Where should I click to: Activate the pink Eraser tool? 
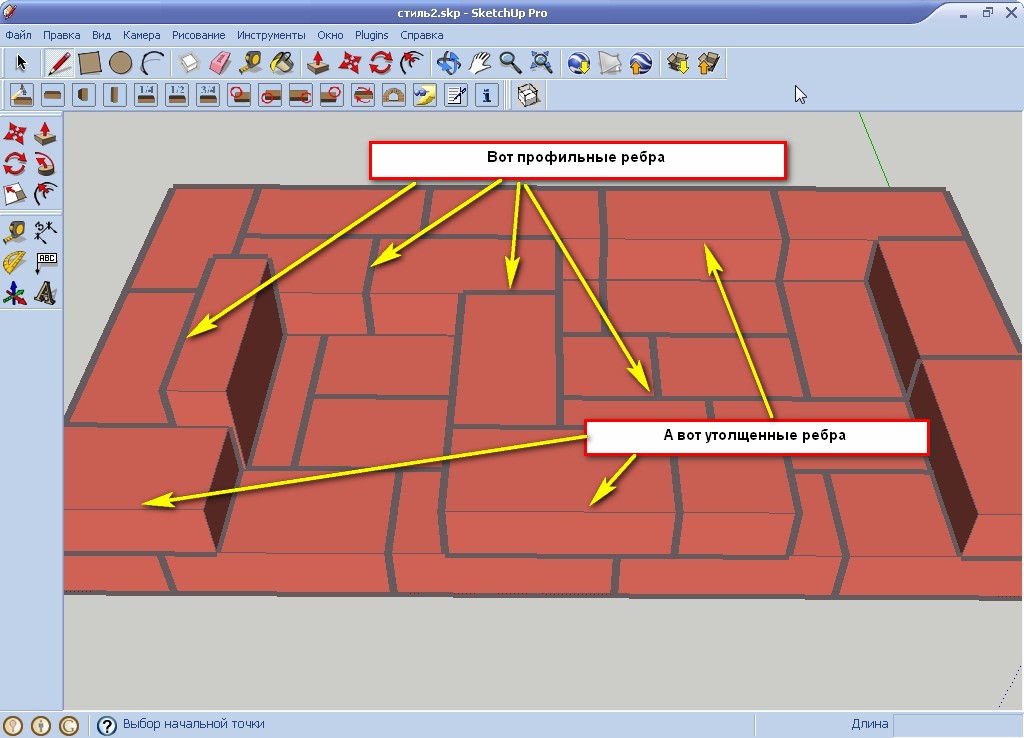click(220, 63)
